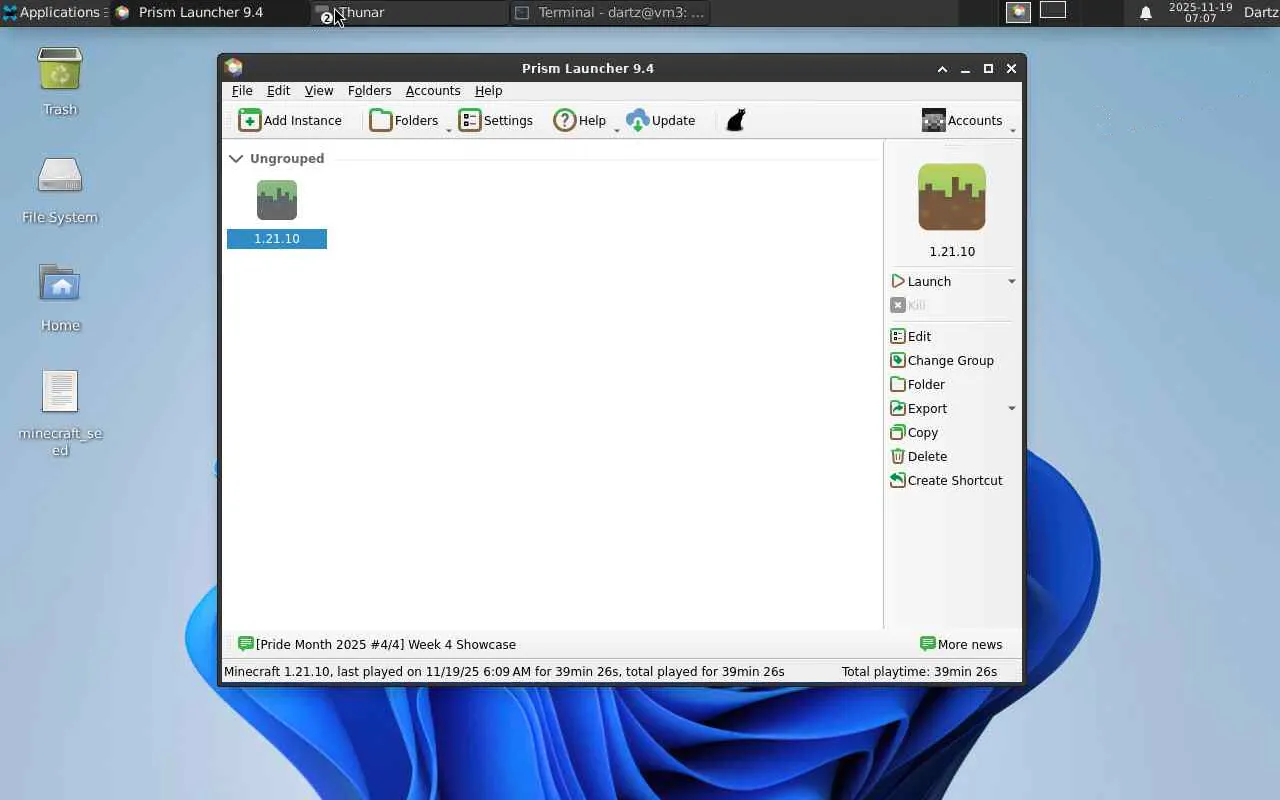Viewport: 1280px width, 800px height.
Task: Select the 1.21.10 instance icon in Ungrouped
Action: point(277,200)
